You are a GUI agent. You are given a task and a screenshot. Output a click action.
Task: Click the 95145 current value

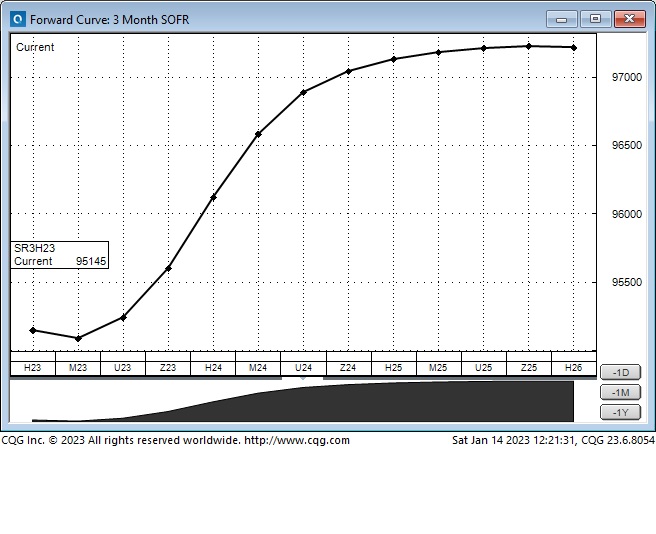[91, 261]
